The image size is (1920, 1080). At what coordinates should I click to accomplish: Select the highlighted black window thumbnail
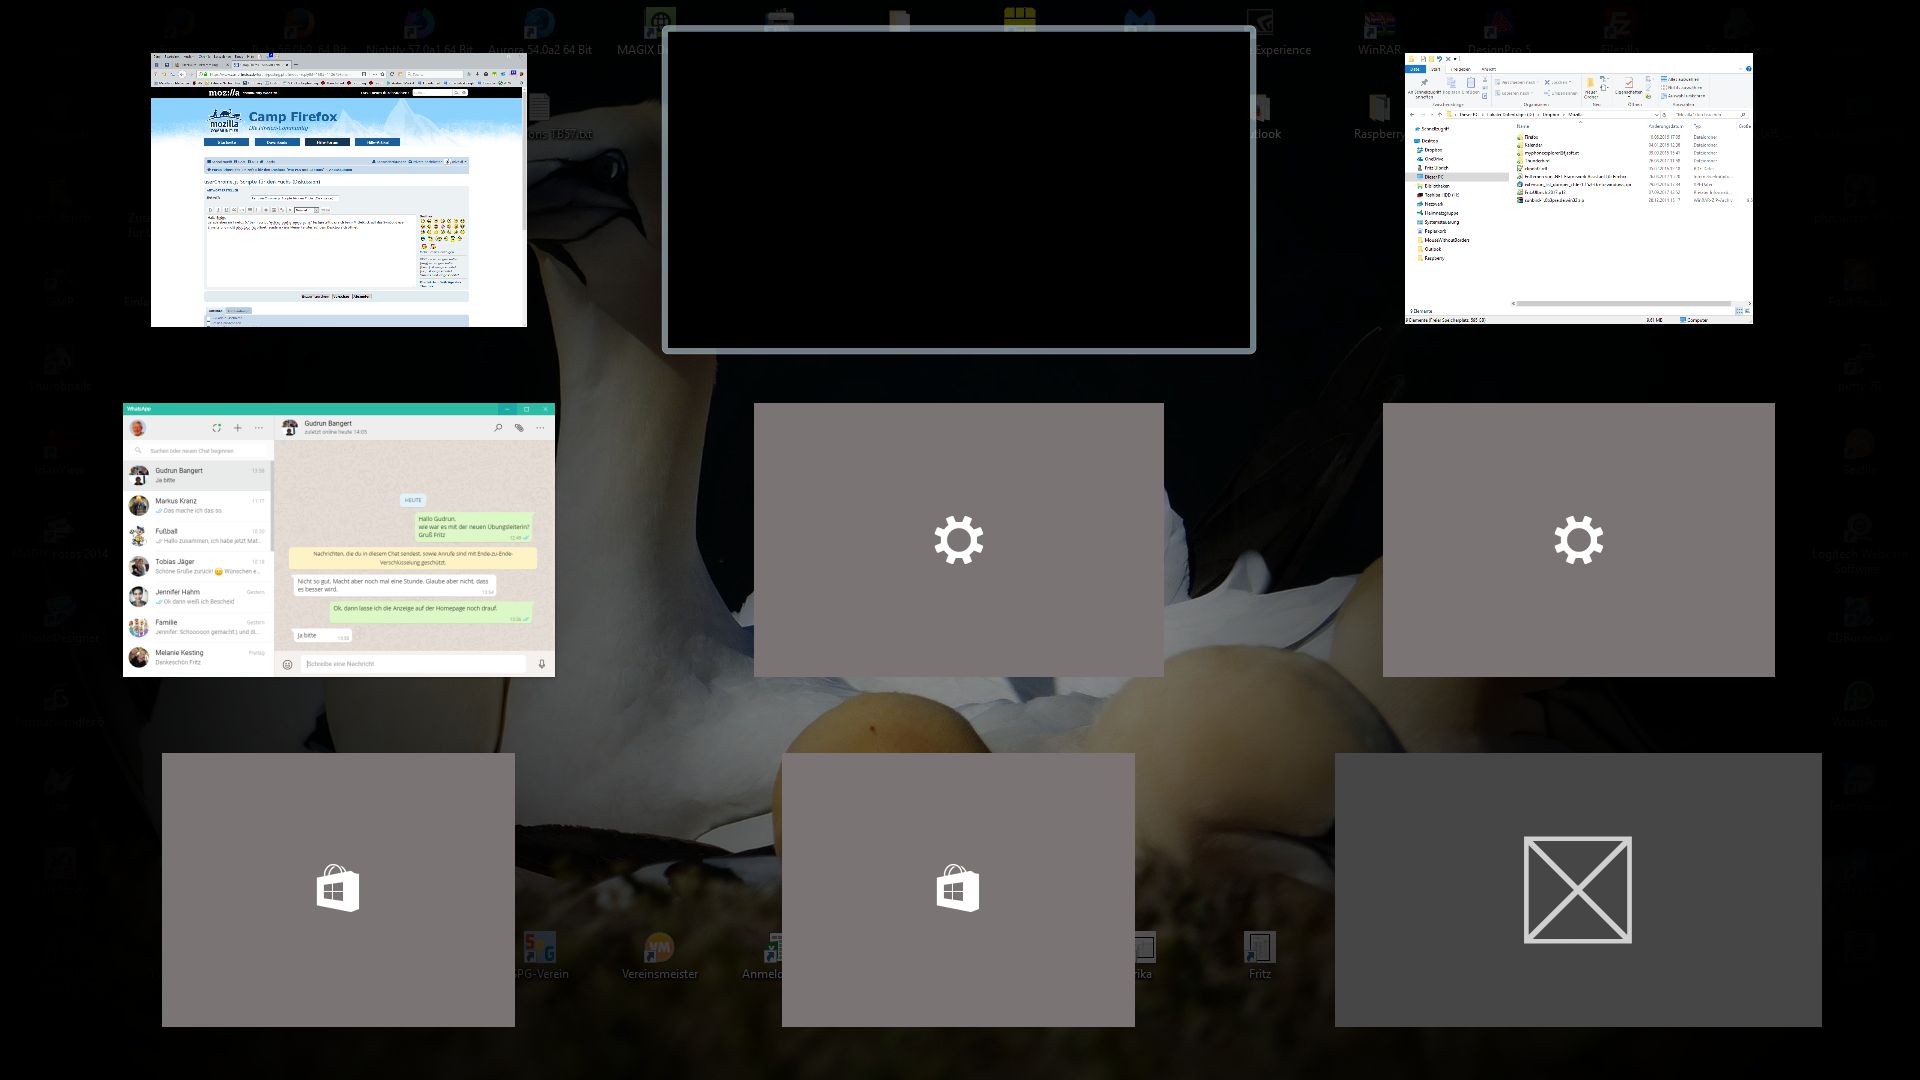tap(958, 190)
